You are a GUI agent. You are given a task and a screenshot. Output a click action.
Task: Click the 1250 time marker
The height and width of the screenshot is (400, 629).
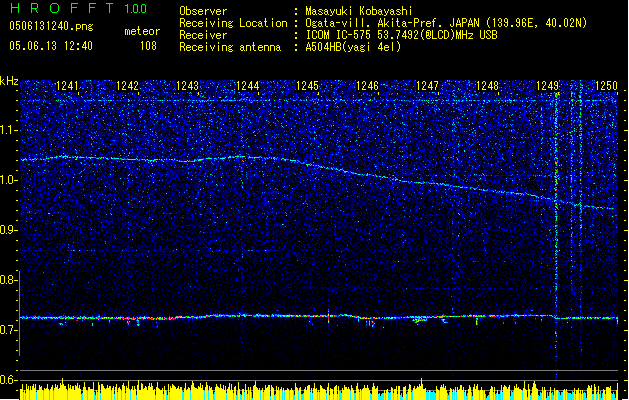606,86
